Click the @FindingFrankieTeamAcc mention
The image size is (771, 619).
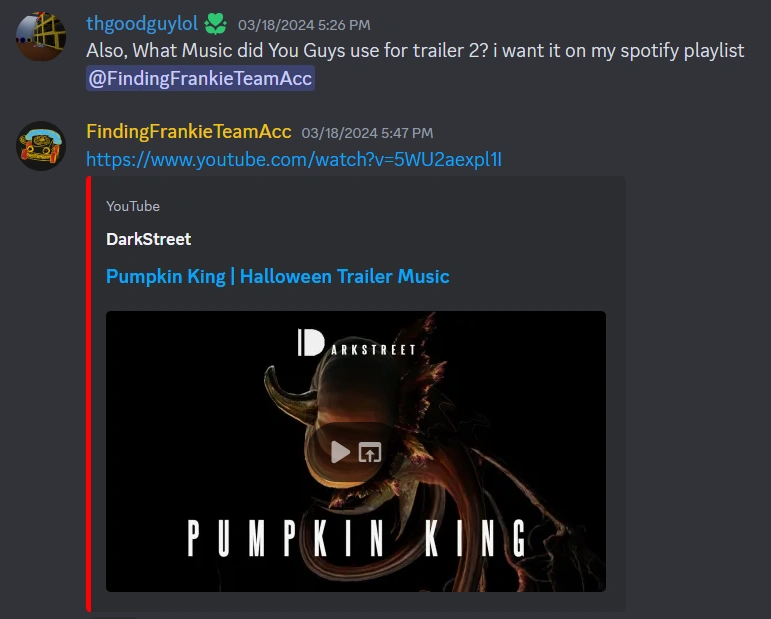pos(200,78)
